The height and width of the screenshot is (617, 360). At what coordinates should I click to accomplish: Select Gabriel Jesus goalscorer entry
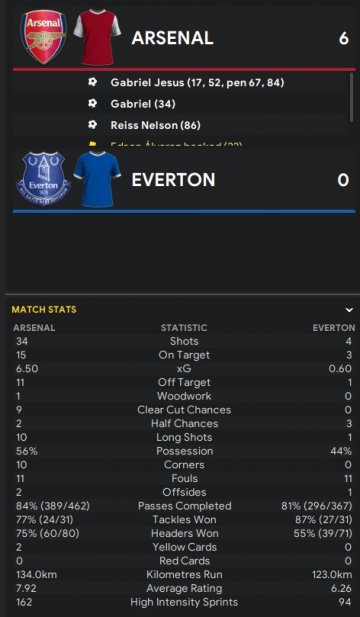[x=197, y=83]
